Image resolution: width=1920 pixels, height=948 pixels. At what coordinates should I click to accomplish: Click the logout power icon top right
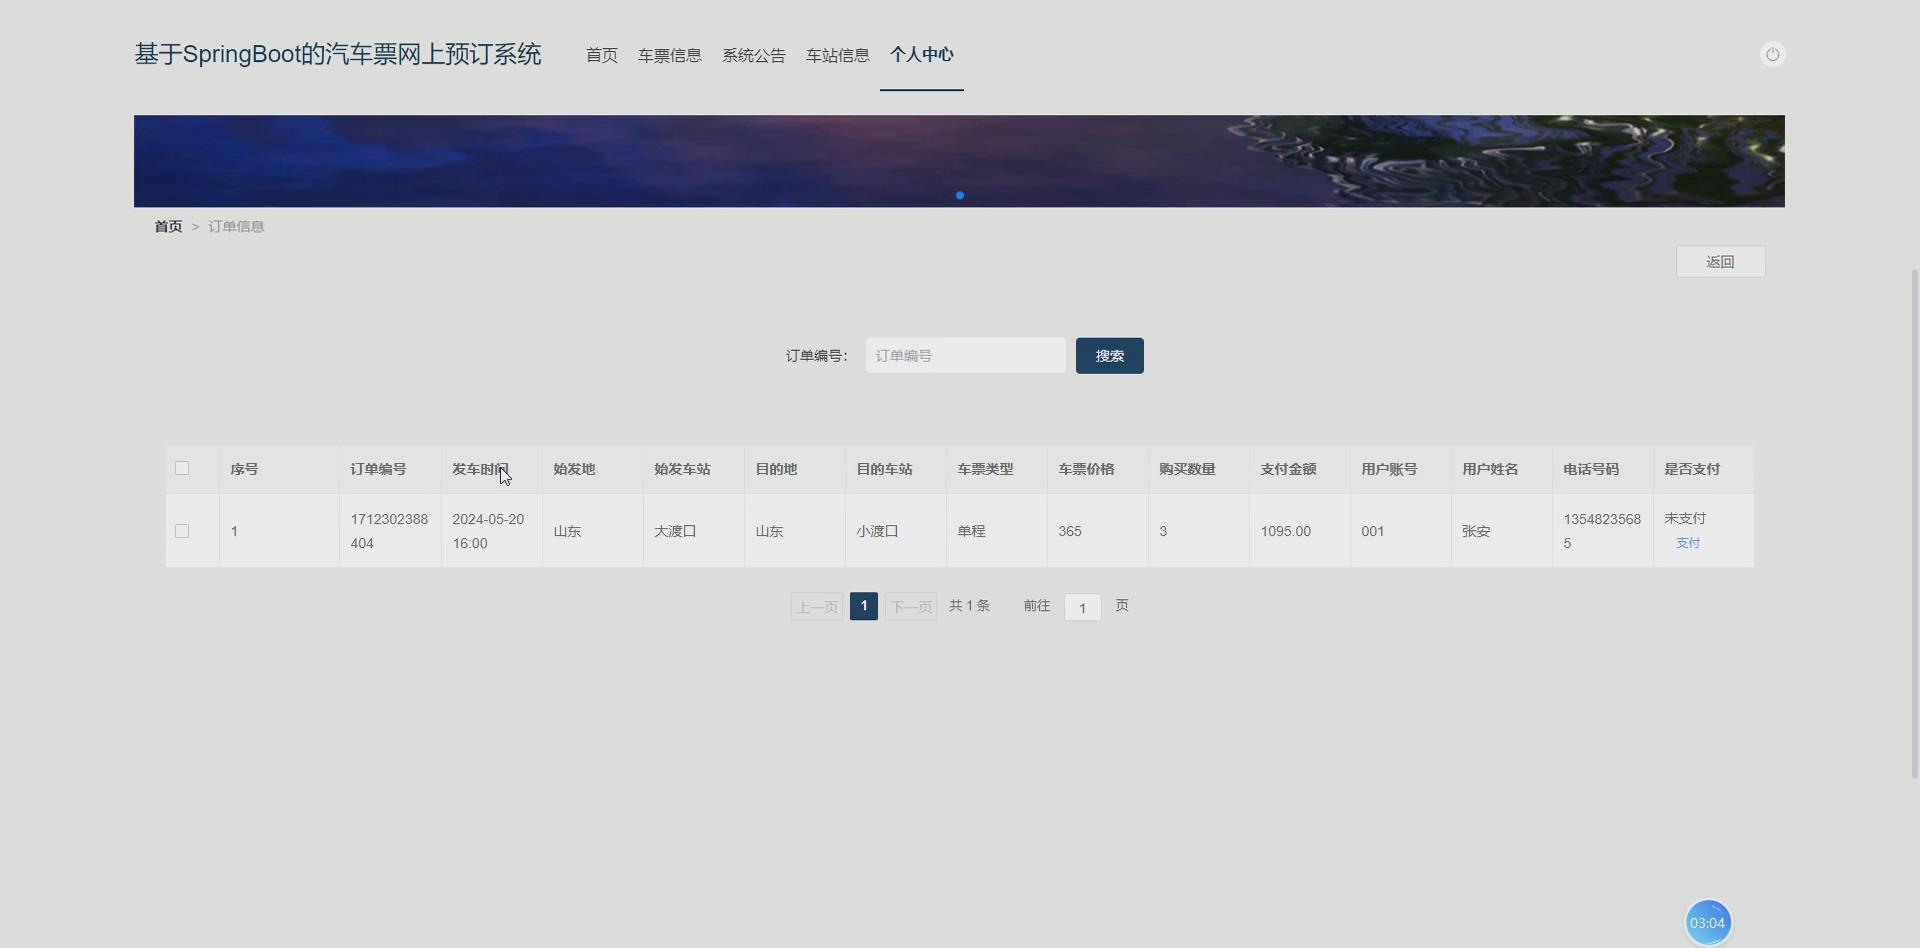pos(1773,54)
